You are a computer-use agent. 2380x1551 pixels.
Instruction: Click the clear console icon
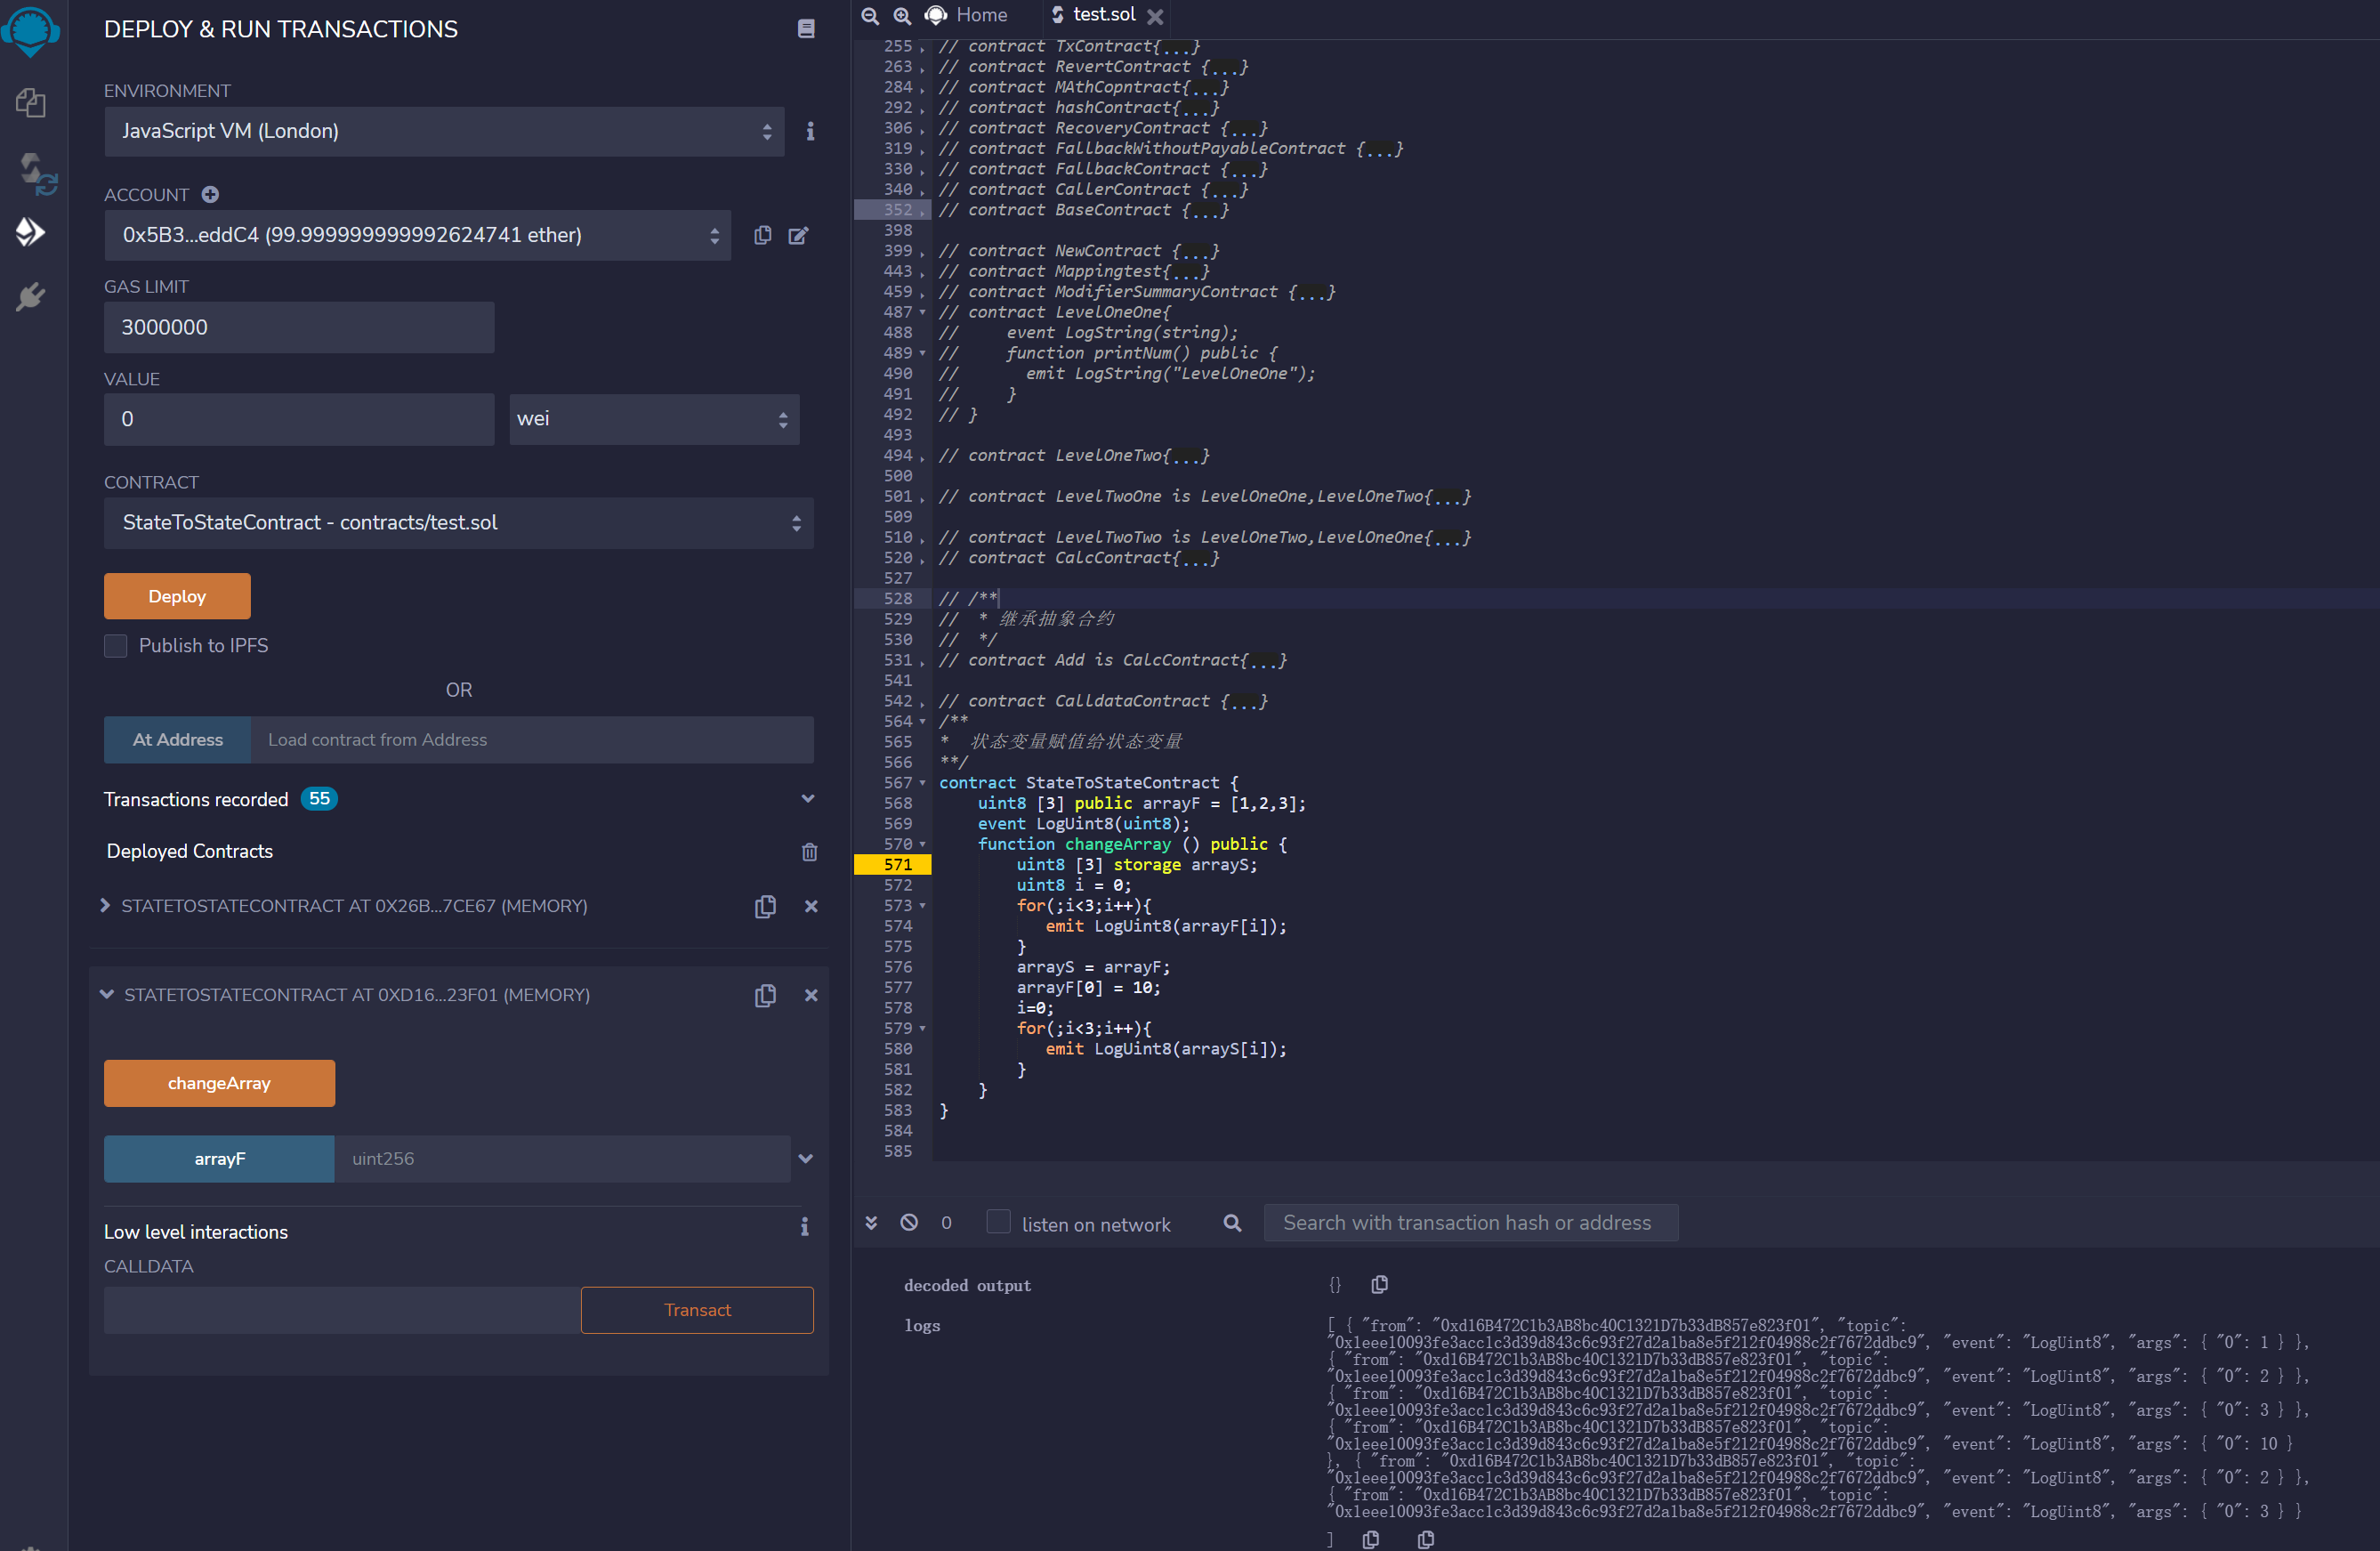click(x=909, y=1223)
